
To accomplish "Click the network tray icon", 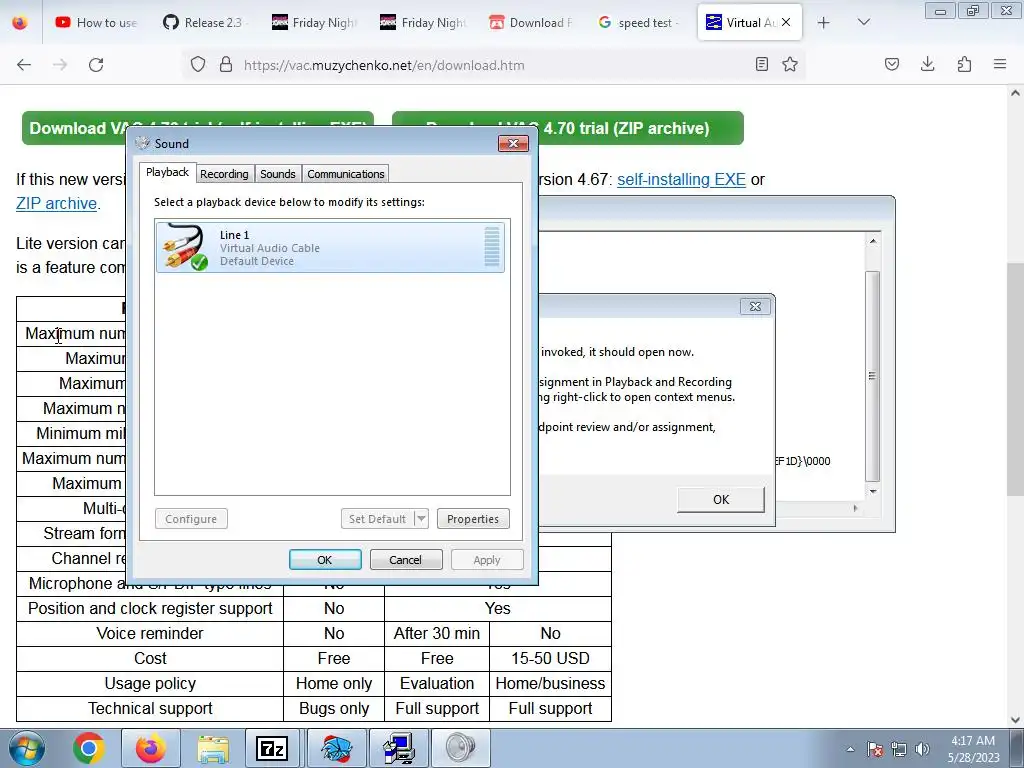I will [x=899, y=749].
